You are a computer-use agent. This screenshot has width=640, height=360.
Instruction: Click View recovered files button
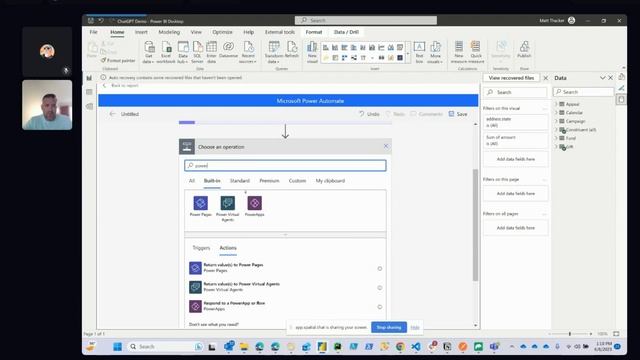(x=511, y=78)
